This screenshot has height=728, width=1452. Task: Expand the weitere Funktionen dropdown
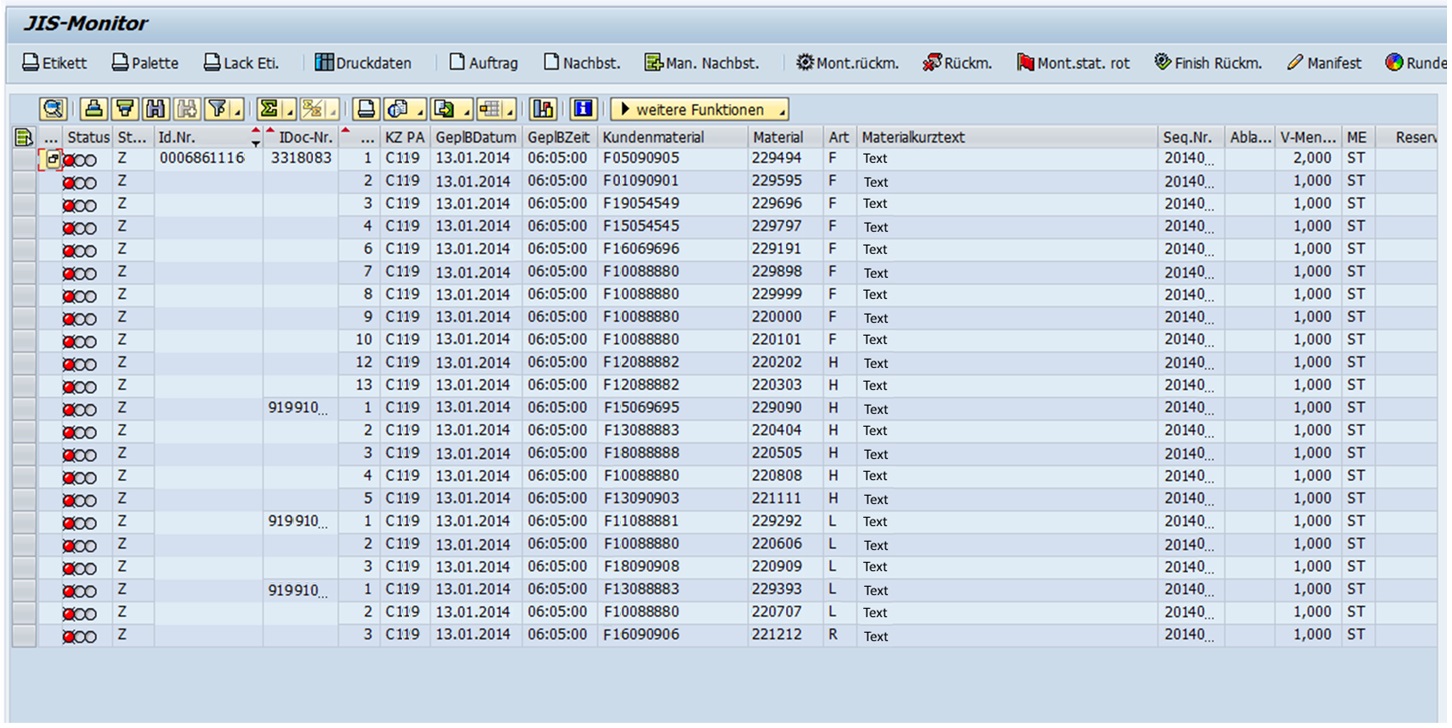[x=699, y=109]
